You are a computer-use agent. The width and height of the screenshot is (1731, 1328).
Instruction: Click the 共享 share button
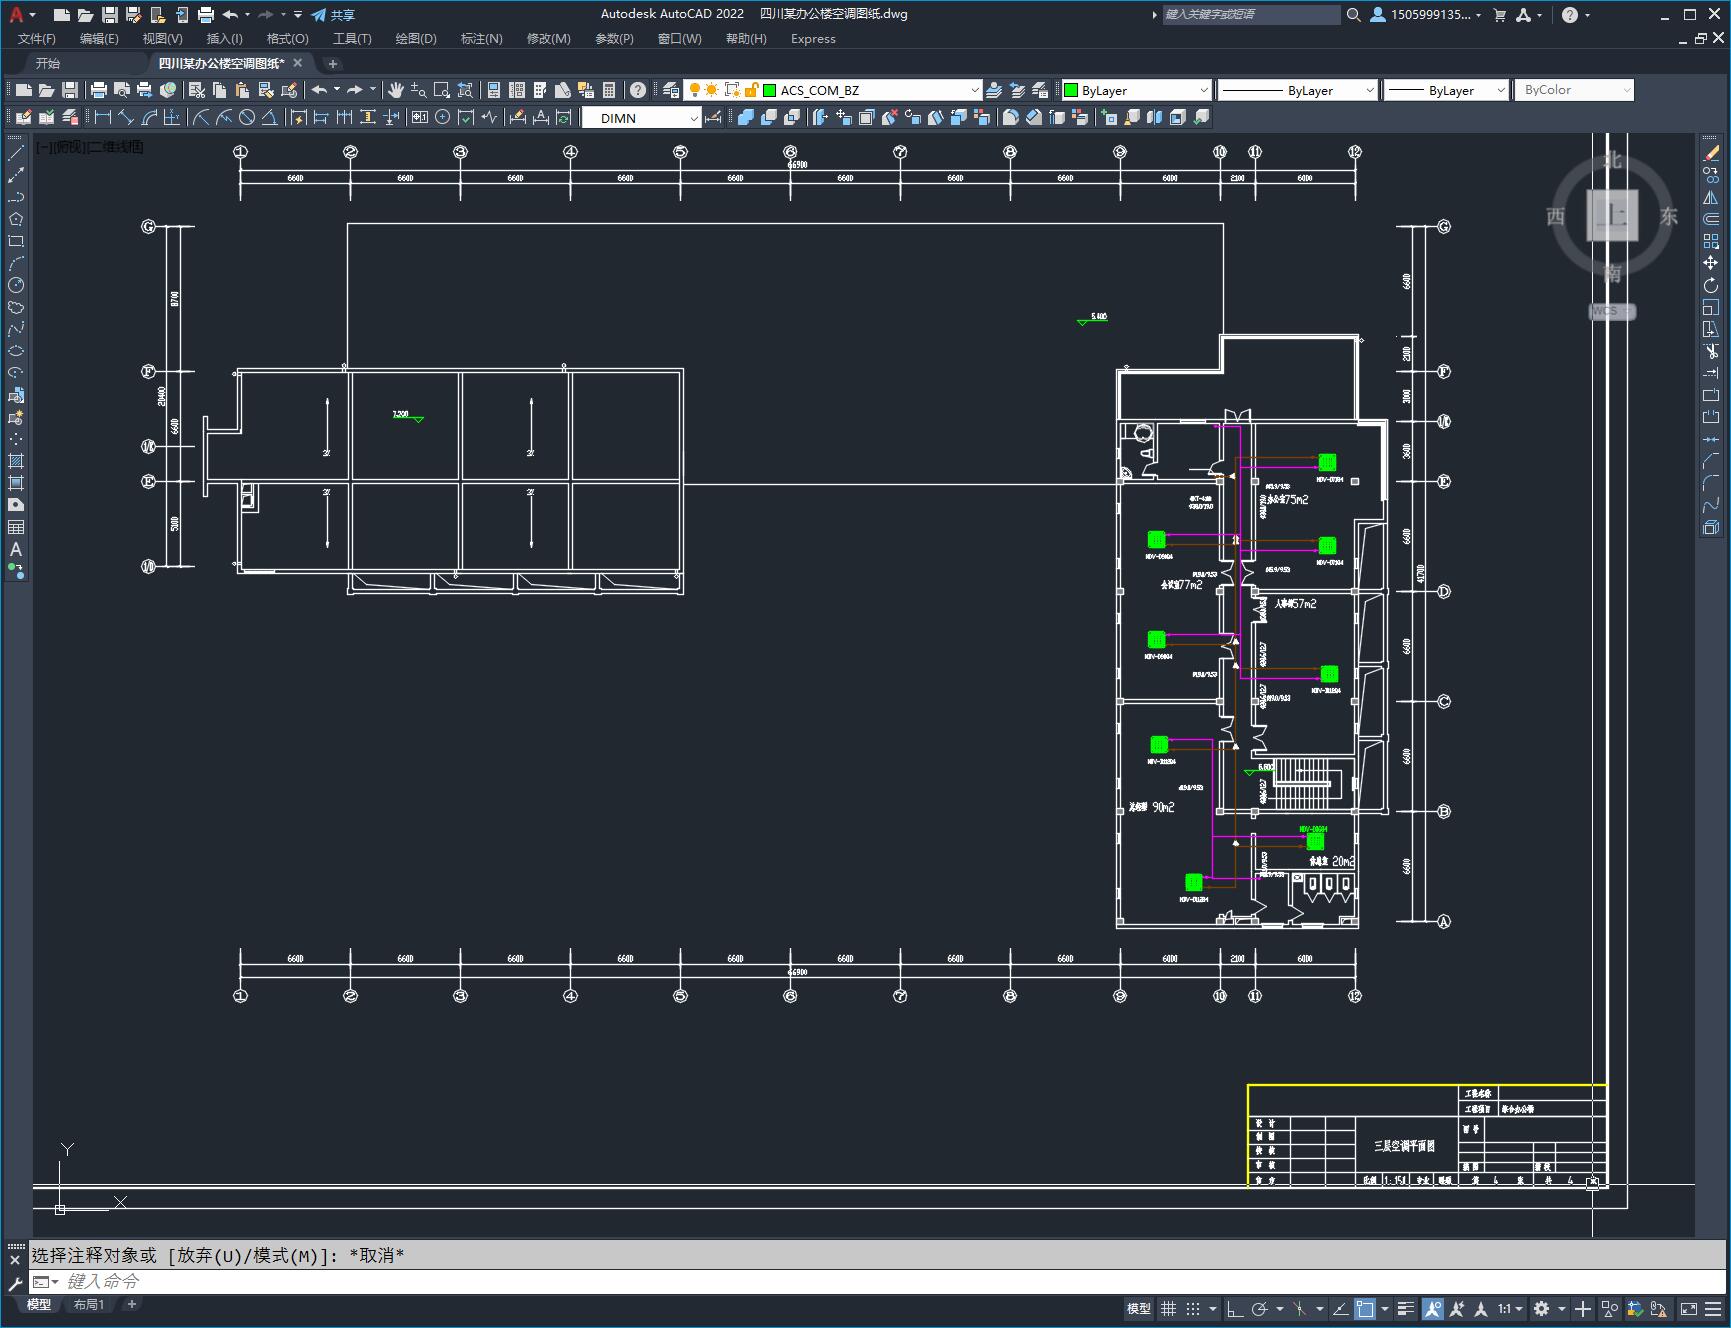click(x=333, y=15)
